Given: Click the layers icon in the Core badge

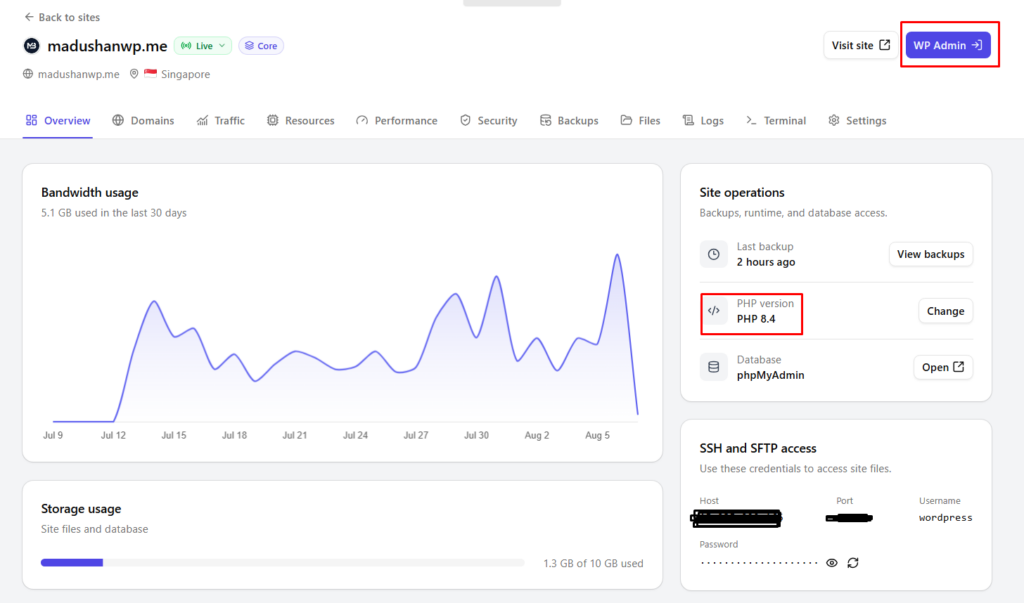Looking at the screenshot, I should point(249,46).
